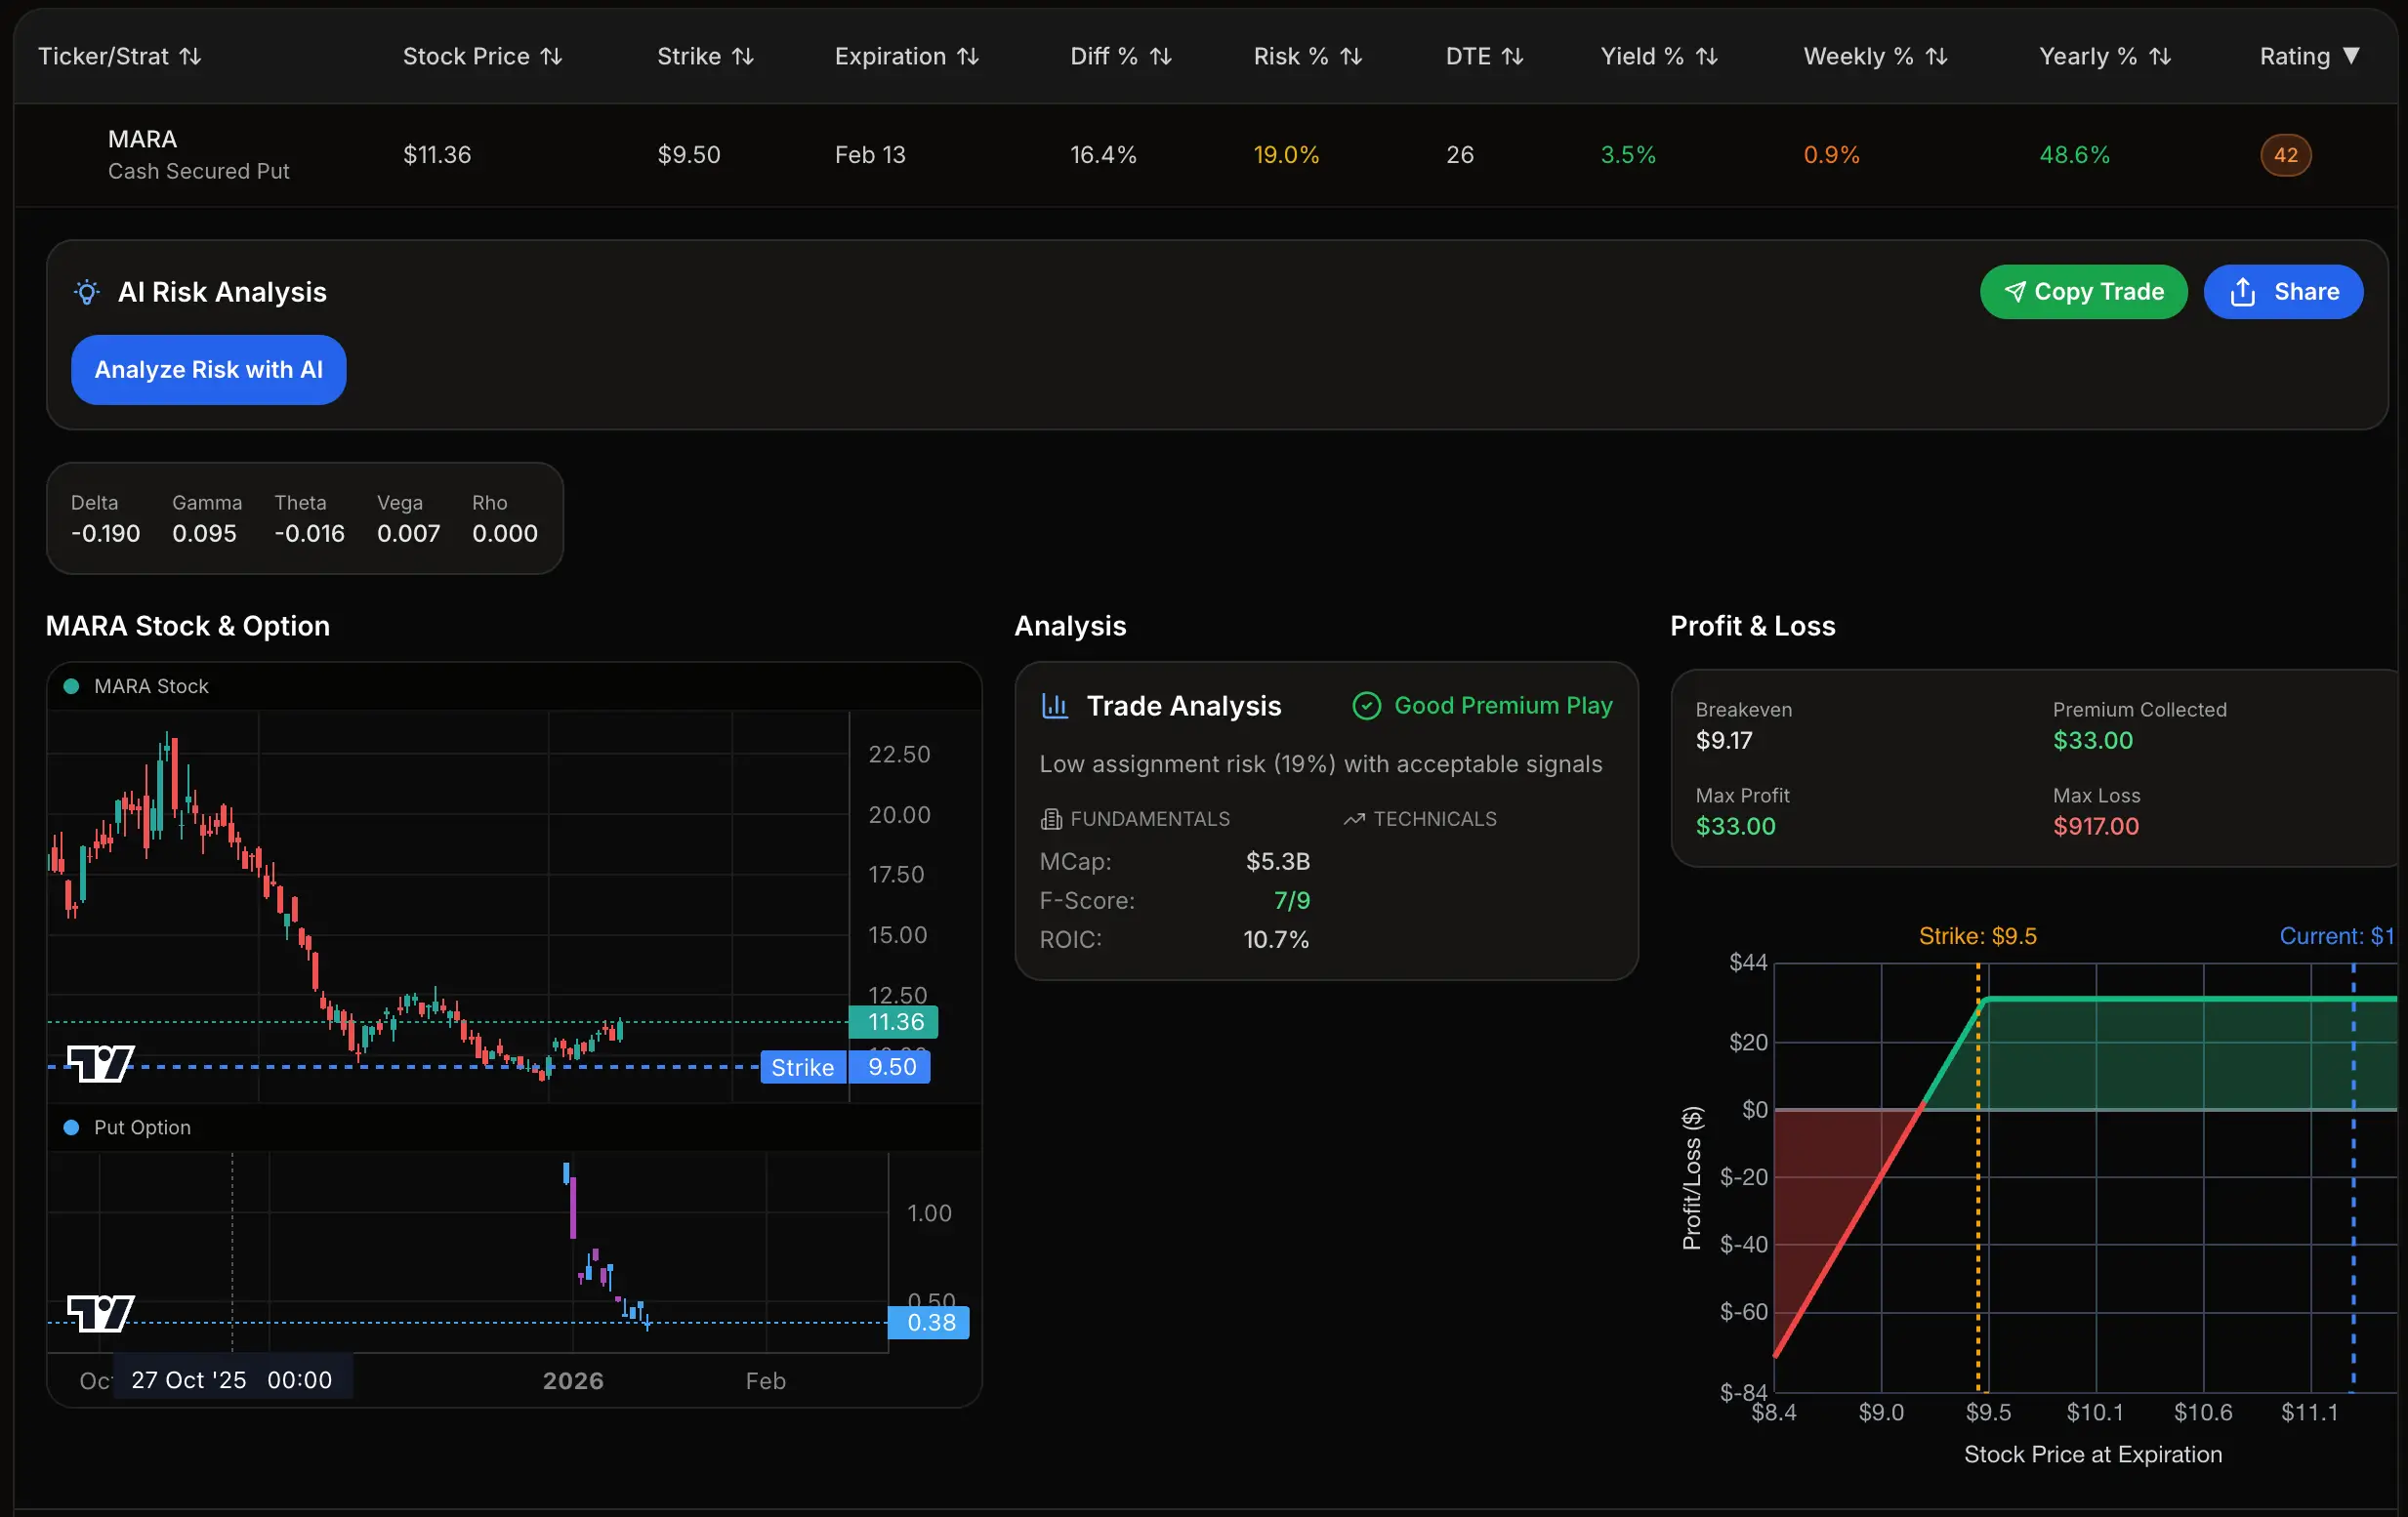Click the Trade Analysis bar chart icon

pyautogui.click(x=1055, y=706)
